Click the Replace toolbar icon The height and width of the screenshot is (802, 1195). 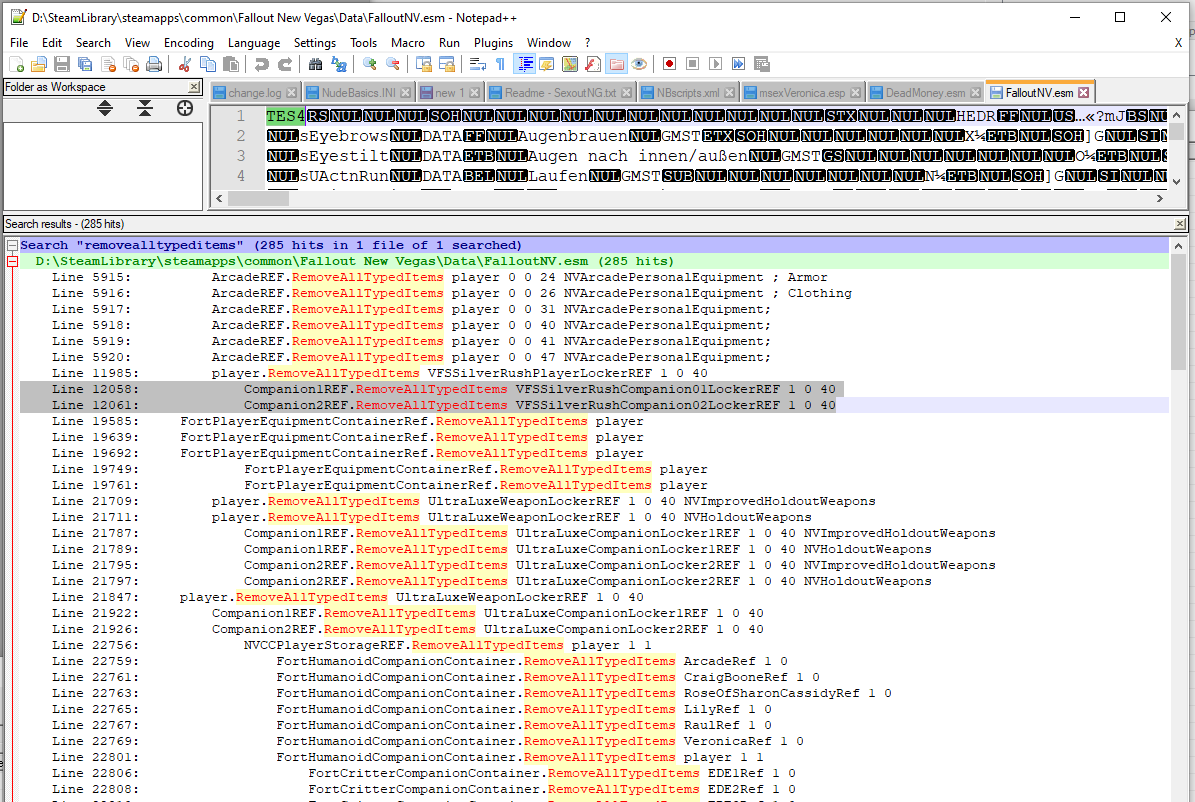(x=339, y=64)
